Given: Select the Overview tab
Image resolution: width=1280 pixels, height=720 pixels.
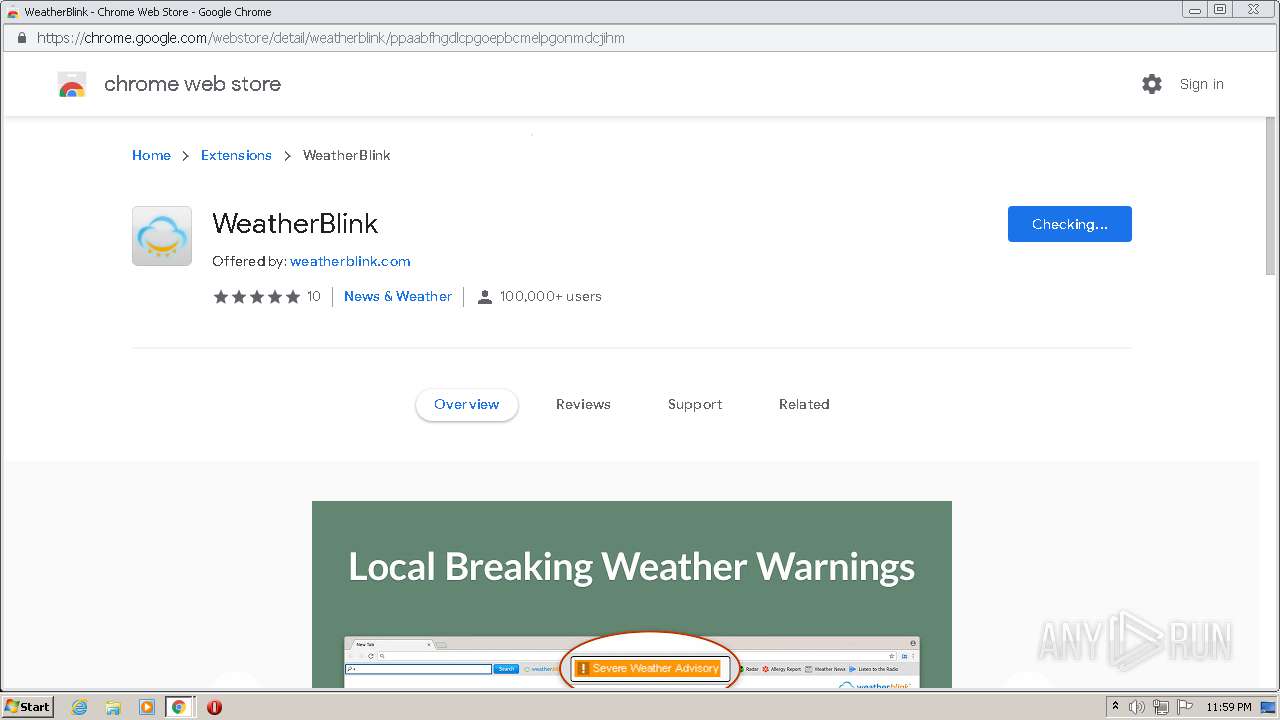Looking at the screenshot, I should tap(467, 404).
